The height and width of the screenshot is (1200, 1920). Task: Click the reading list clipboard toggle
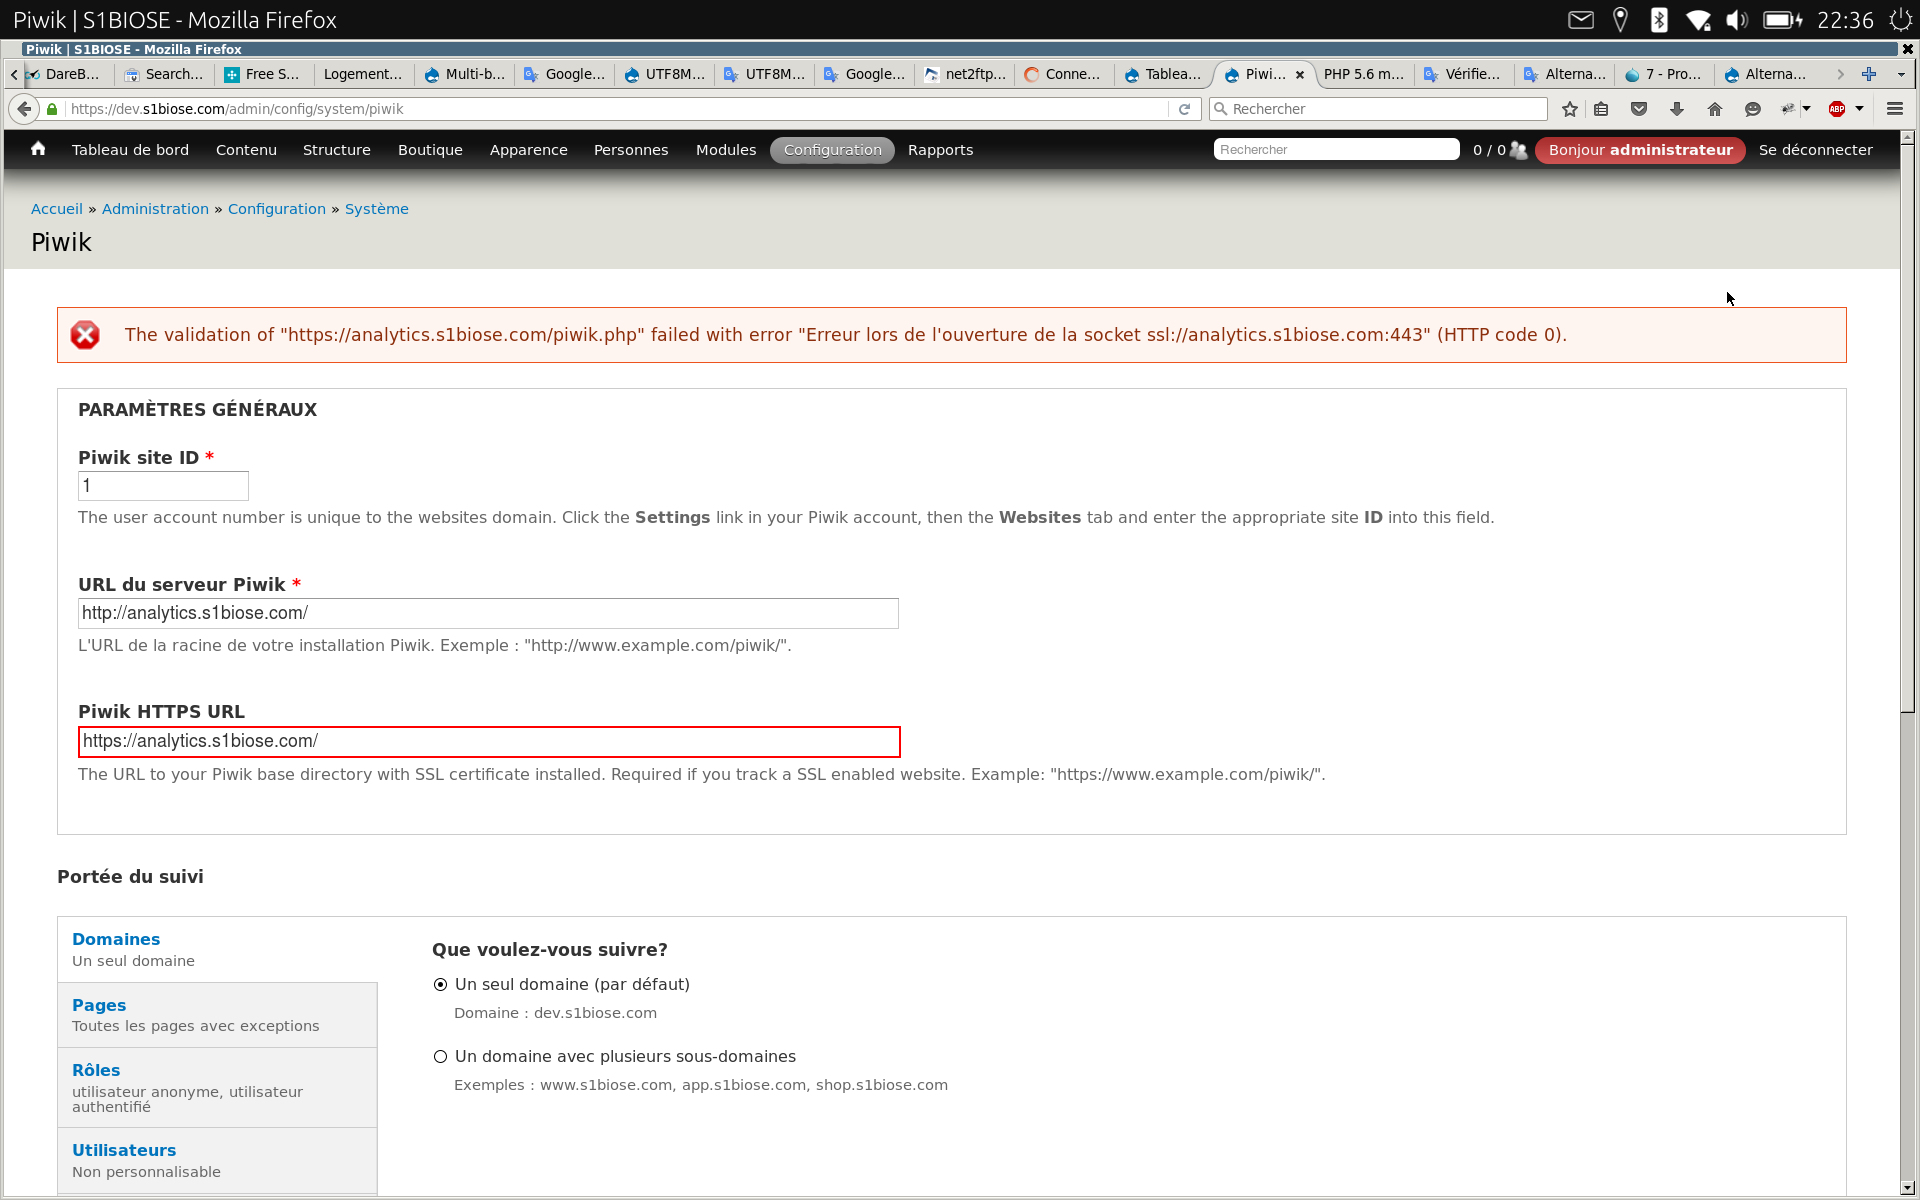click(1601, 109)
